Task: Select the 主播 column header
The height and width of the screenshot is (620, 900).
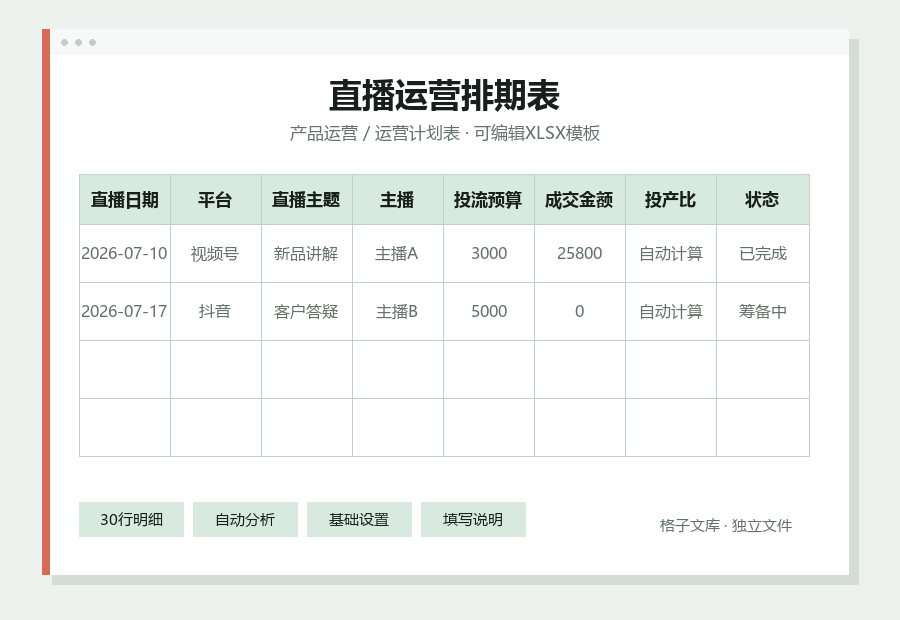Action: pos(398,200)
